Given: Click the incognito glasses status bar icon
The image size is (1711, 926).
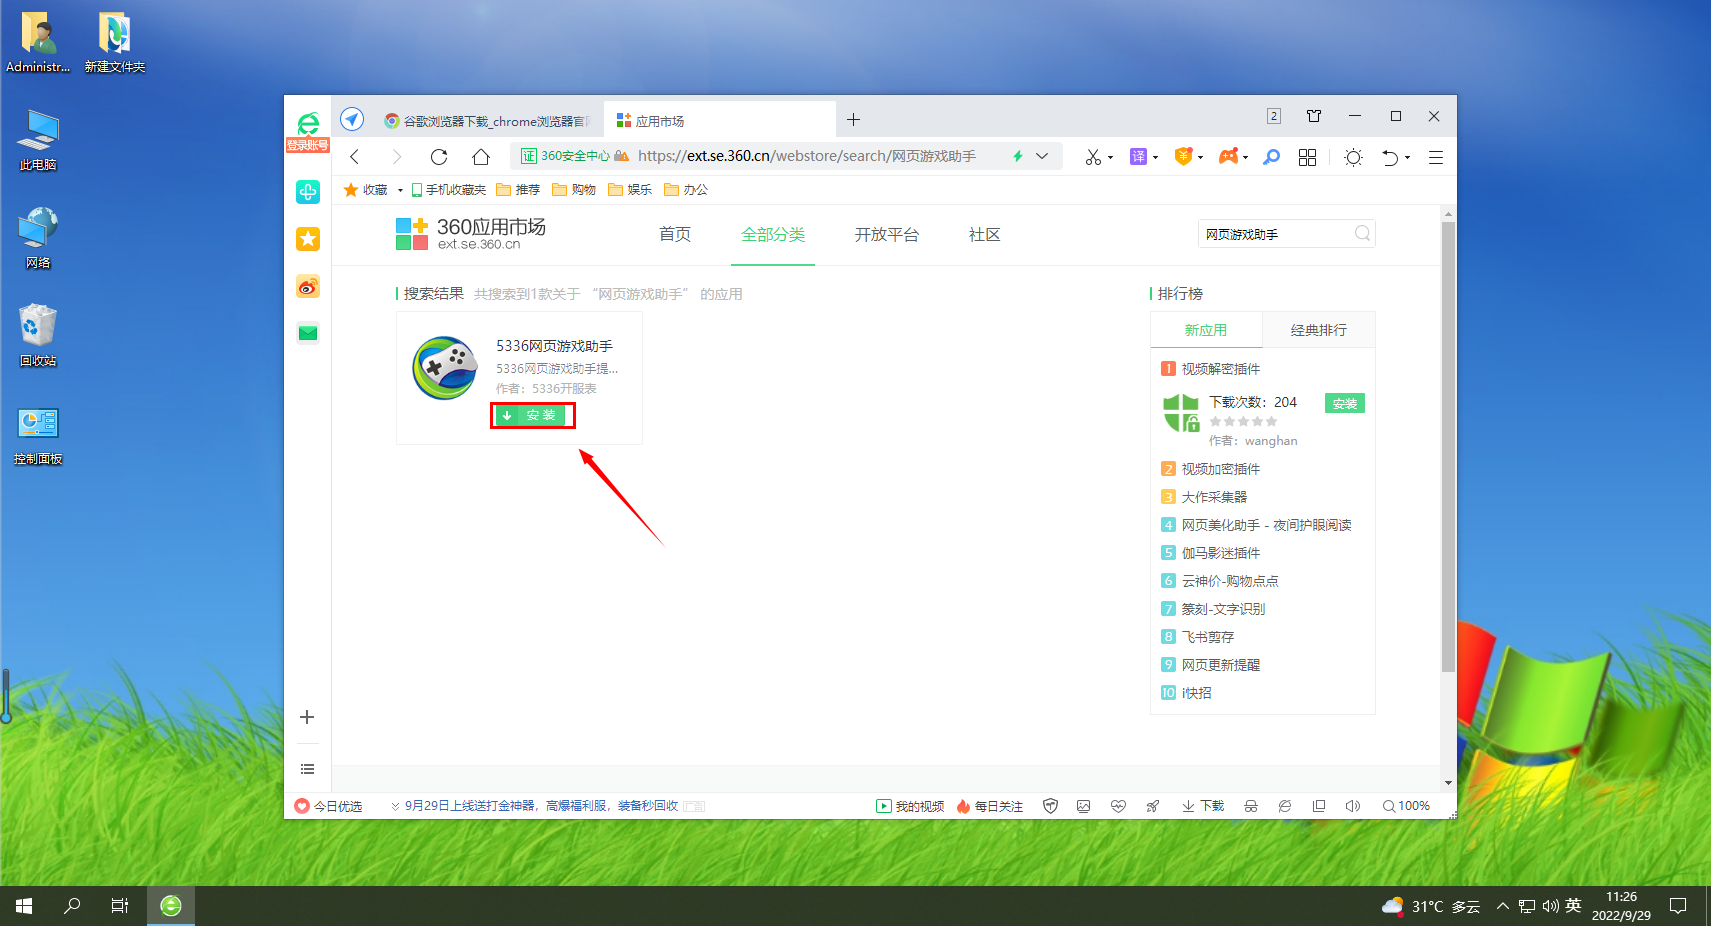Looking at the screenshot, I should tap(1250, 806).
